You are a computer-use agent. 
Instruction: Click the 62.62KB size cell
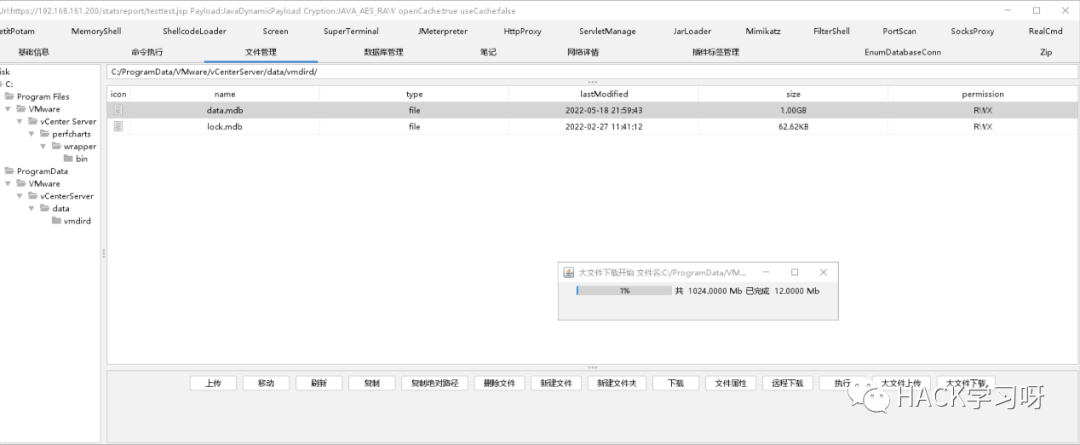click(793, 126)
